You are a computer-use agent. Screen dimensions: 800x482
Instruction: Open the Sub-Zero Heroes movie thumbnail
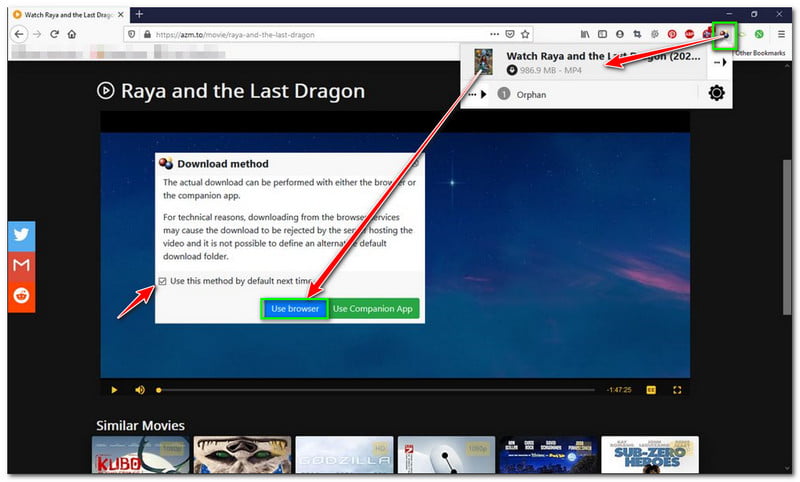point(650,455)
